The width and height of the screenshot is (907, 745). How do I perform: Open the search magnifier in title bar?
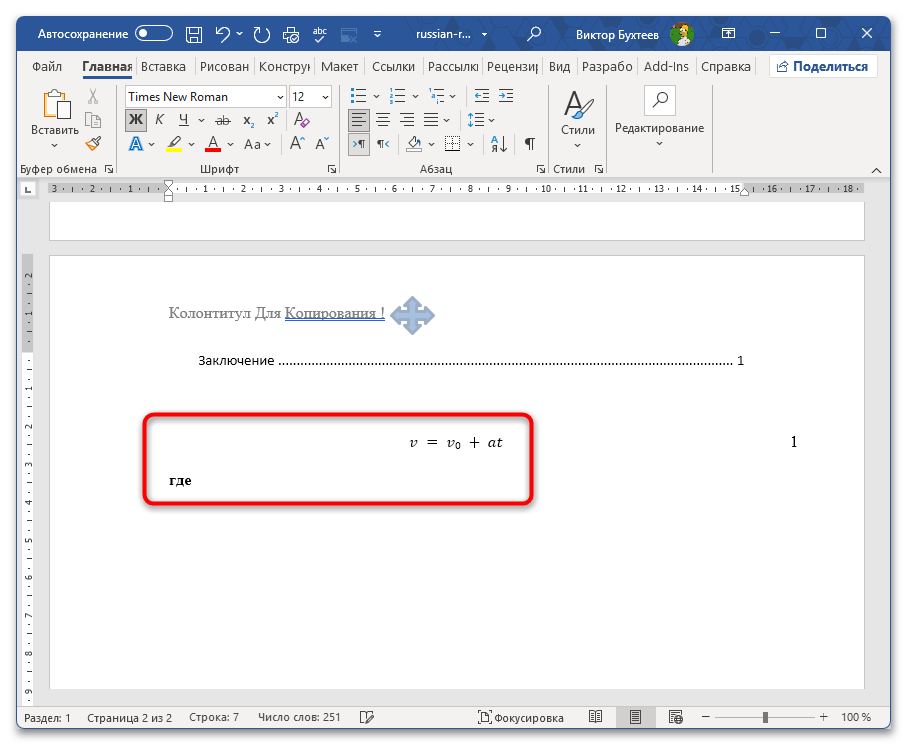click(534, 34)
